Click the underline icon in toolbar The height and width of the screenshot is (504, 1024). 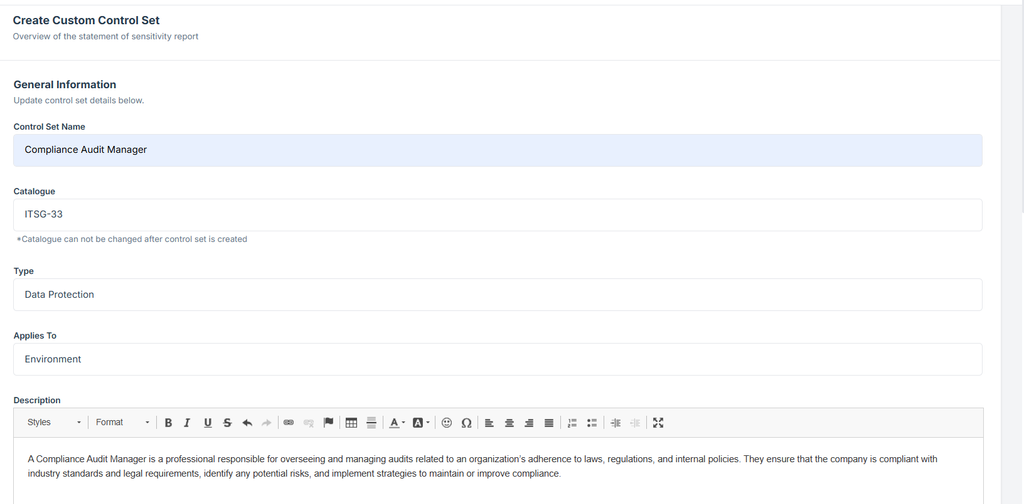click(x=207, y=423)
